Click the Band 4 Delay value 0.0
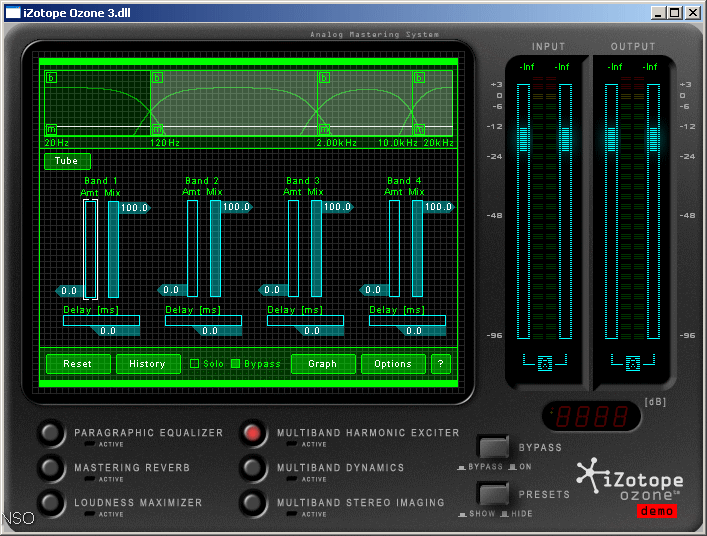The image size is (707, 536). (x=413, y=331)
